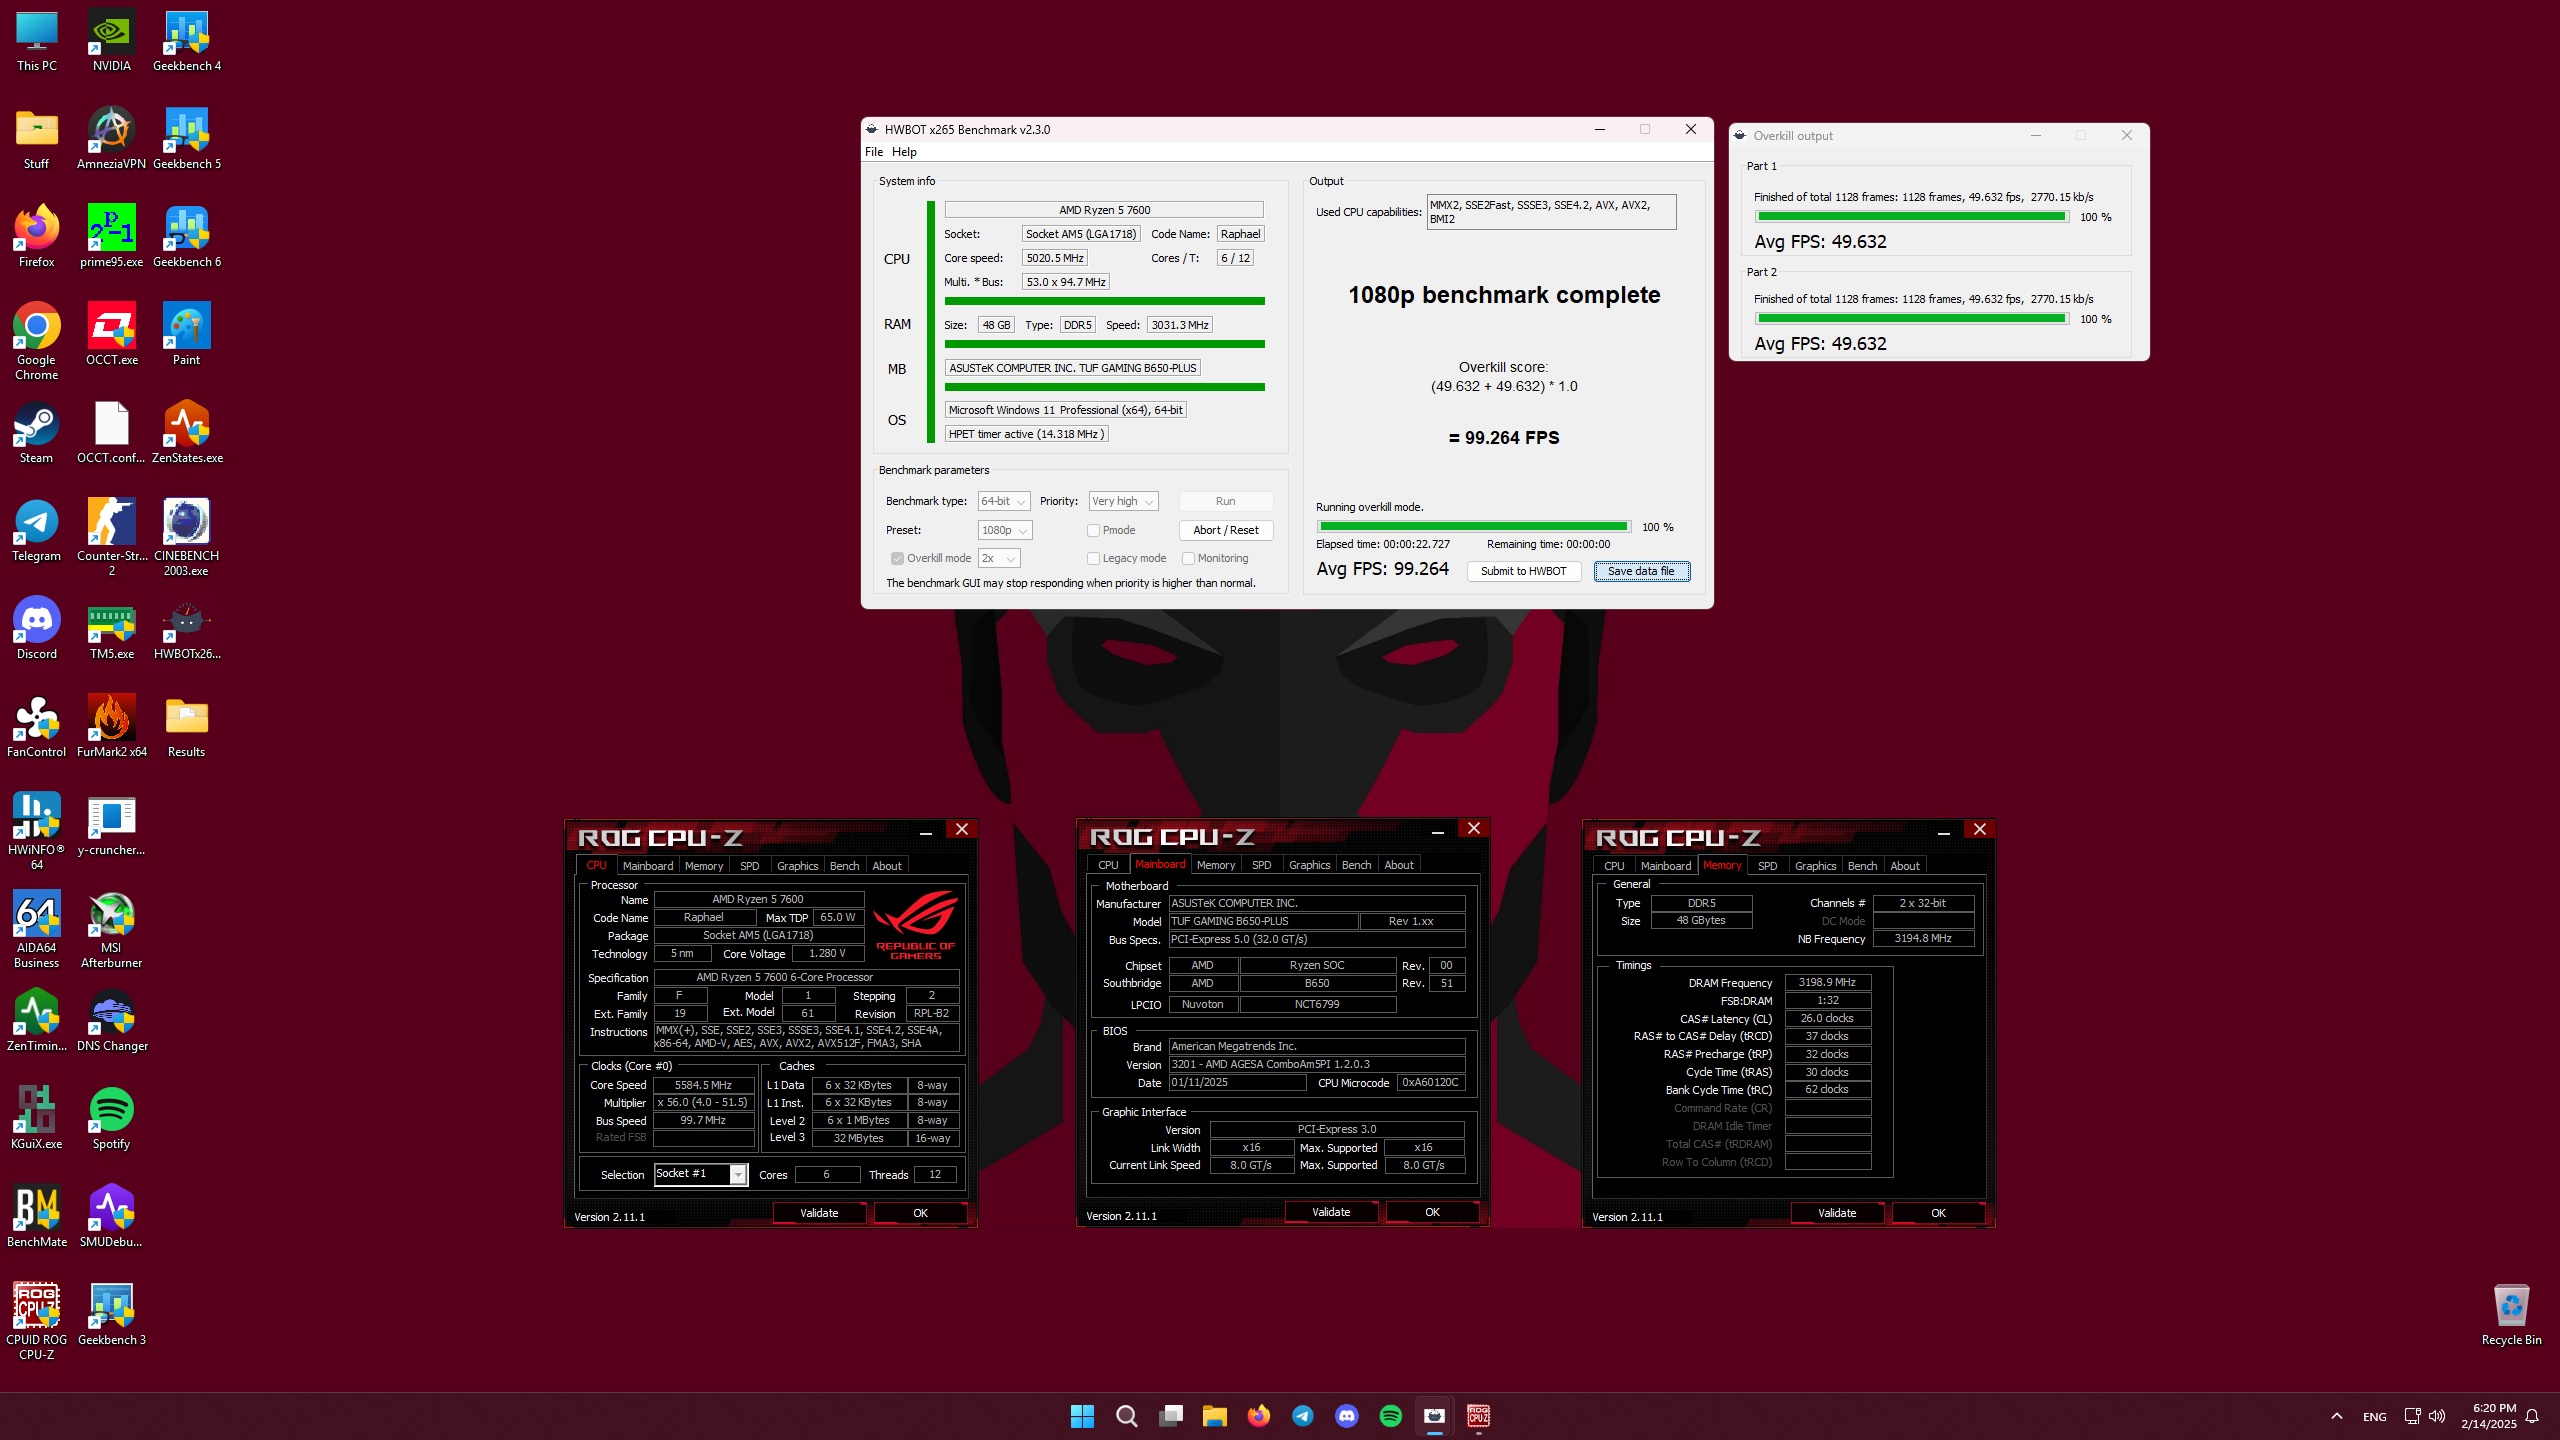Viewport: 2560px width, 1440px height.
Task: Open Help menu in HWBOT x265
Action: click(x=904, y=152)
